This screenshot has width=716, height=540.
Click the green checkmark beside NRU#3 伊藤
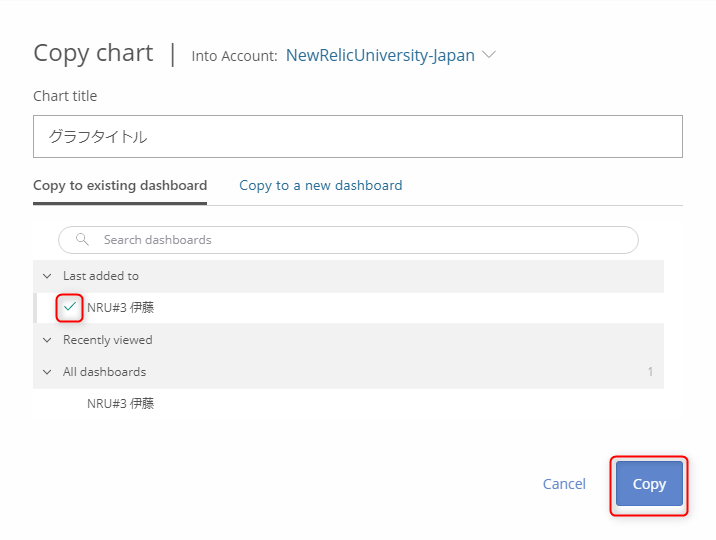point(70,307)
